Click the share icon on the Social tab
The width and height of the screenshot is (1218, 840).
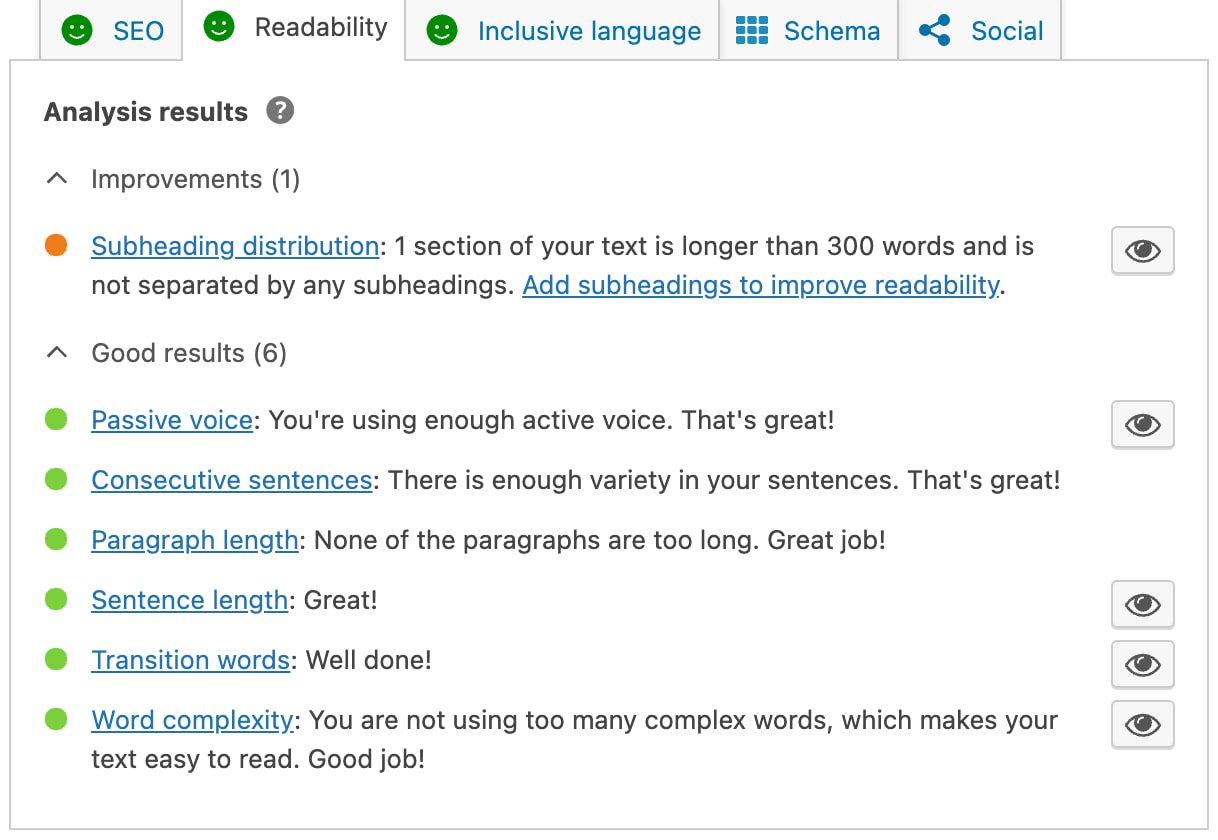pos(936,31)
